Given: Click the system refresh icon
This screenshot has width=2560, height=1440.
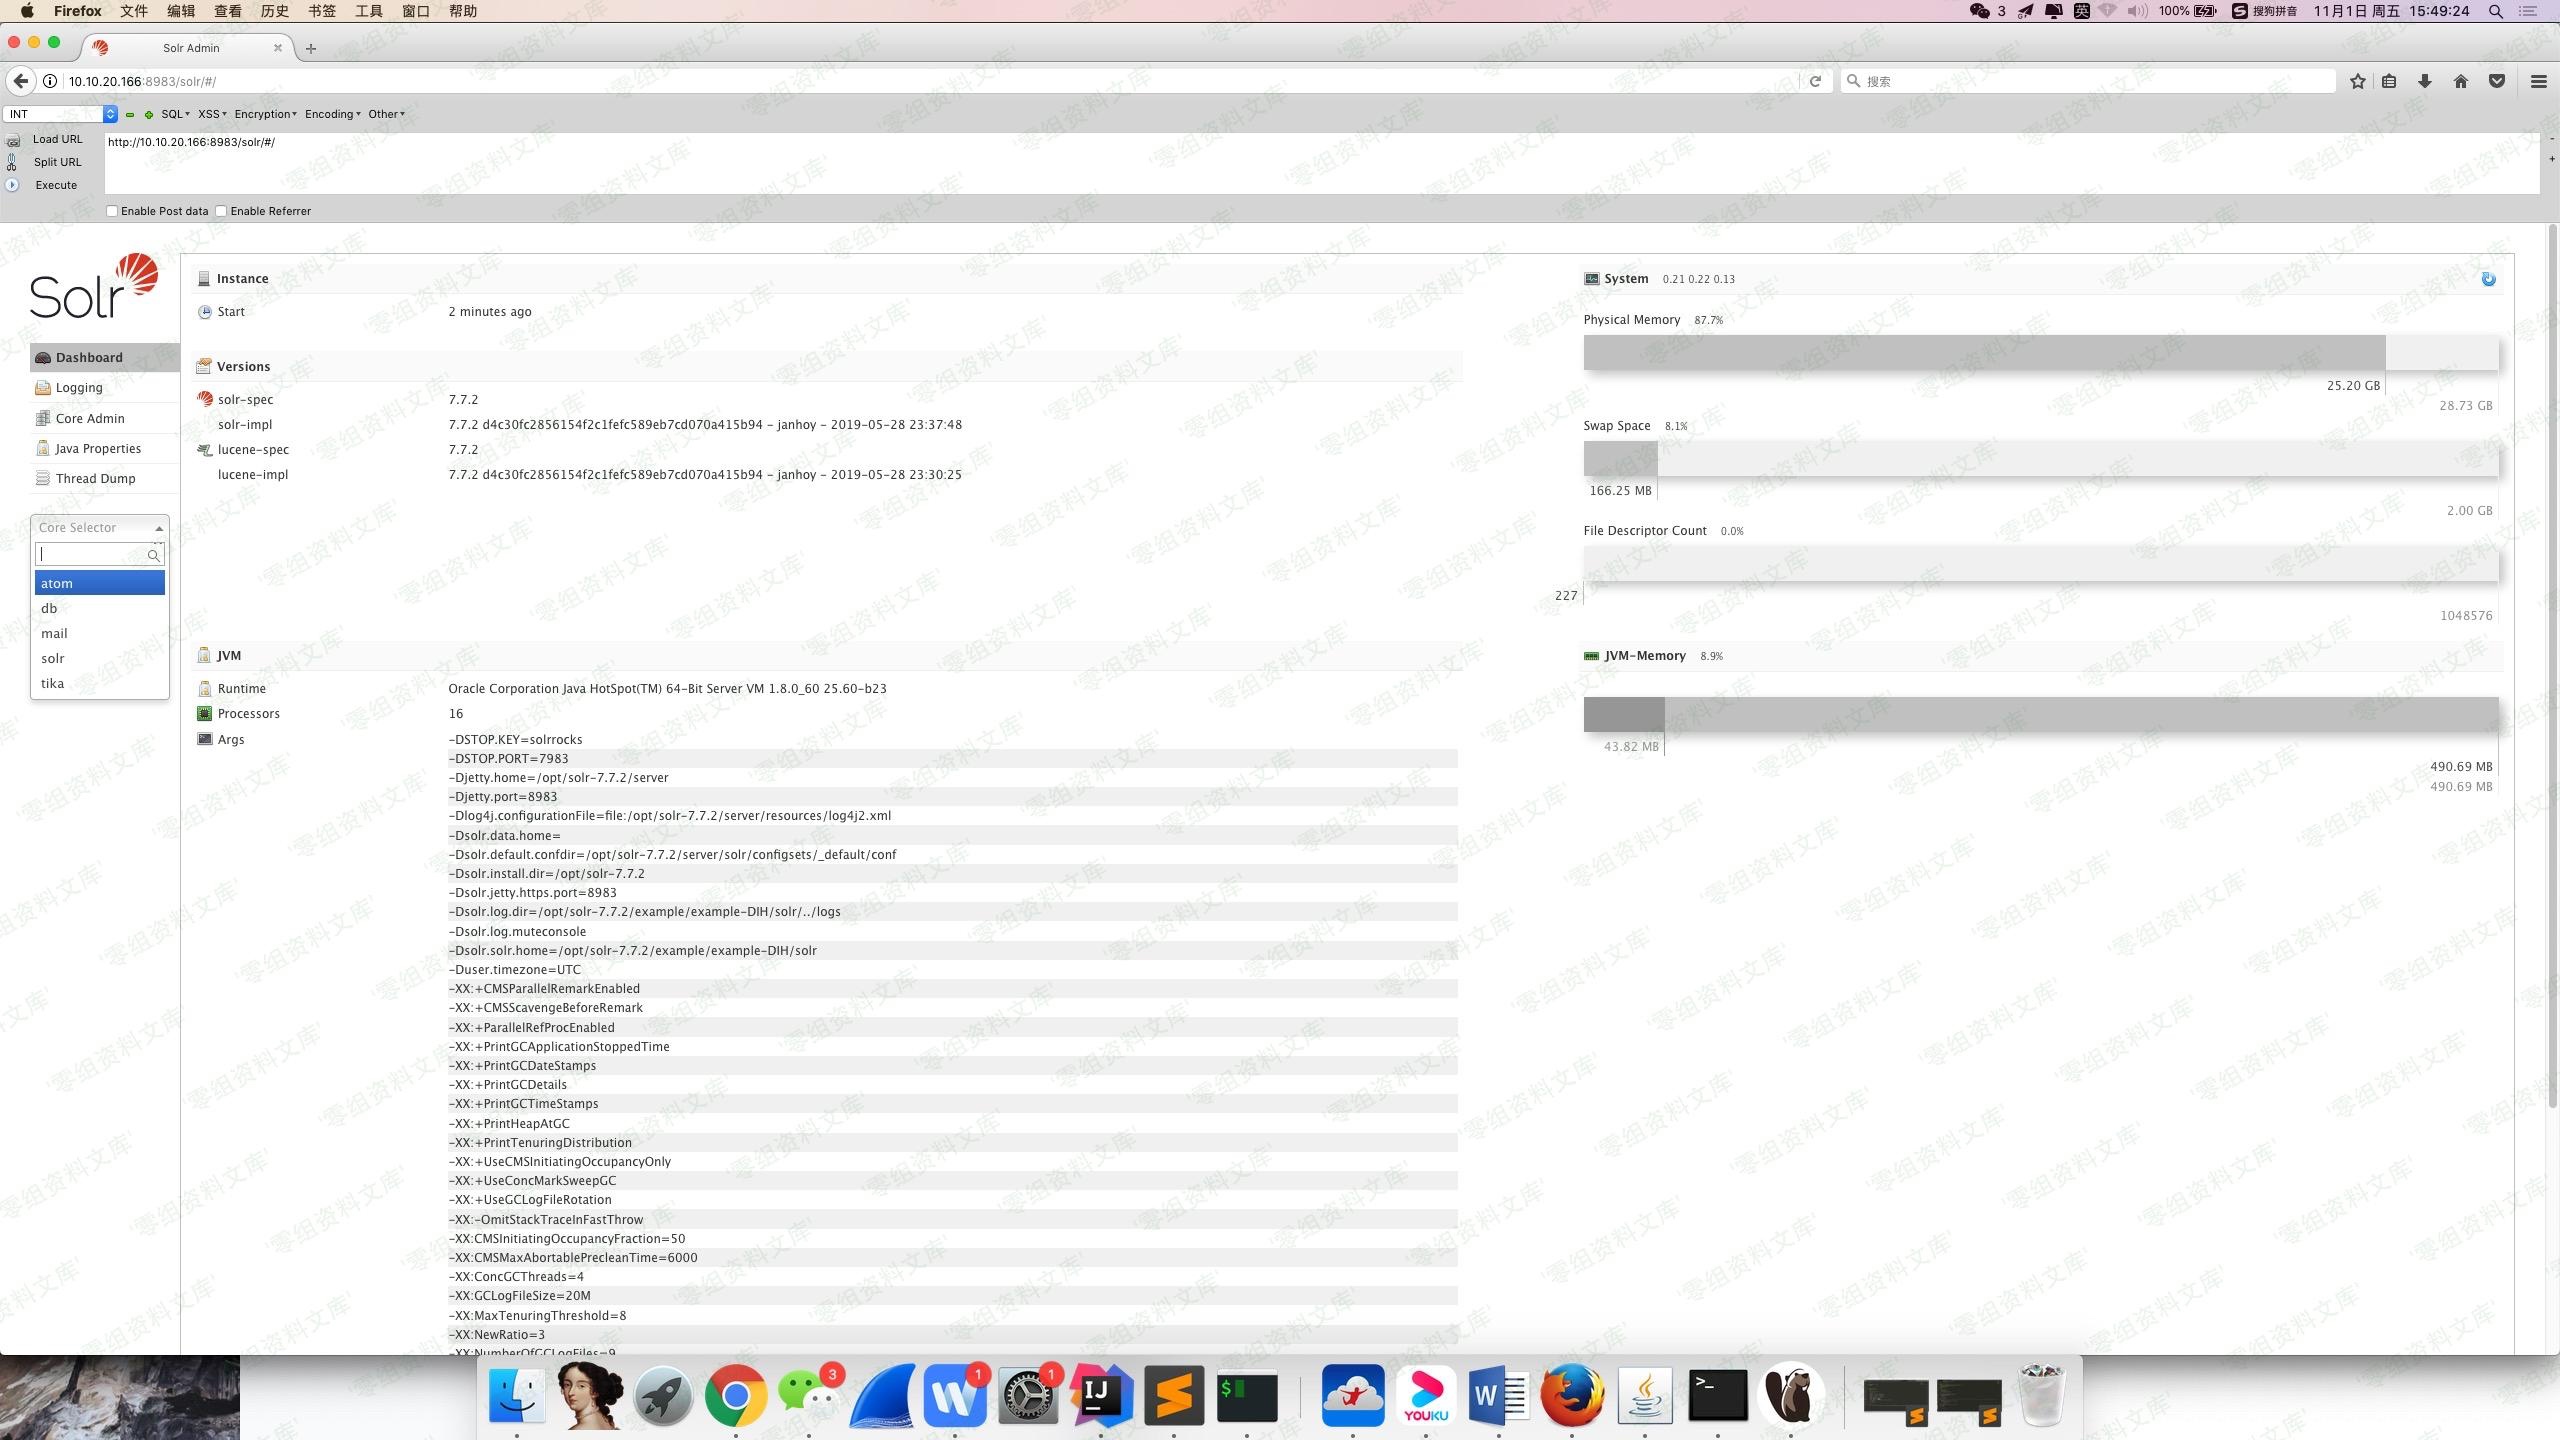Looking at the screenshot, I should [x=2488, y=279].
